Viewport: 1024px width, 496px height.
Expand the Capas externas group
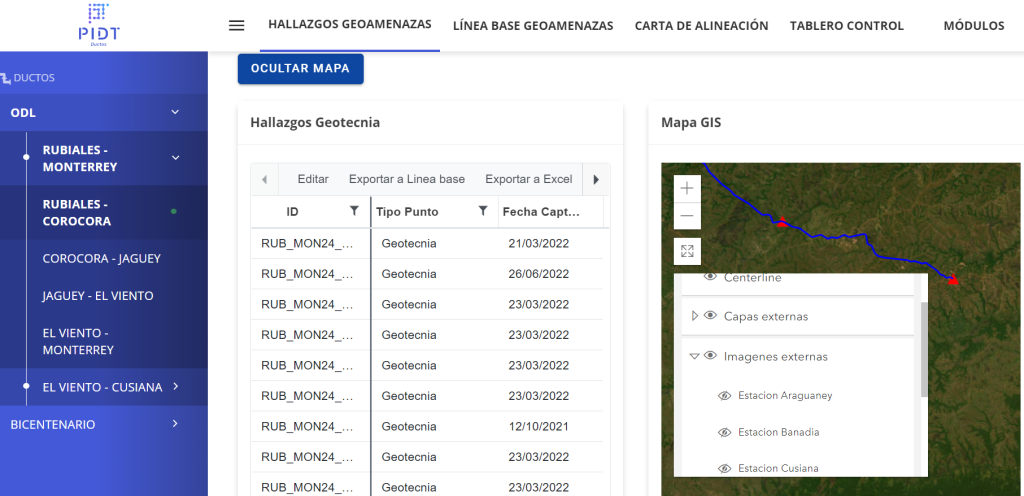[x=694, y=316]
